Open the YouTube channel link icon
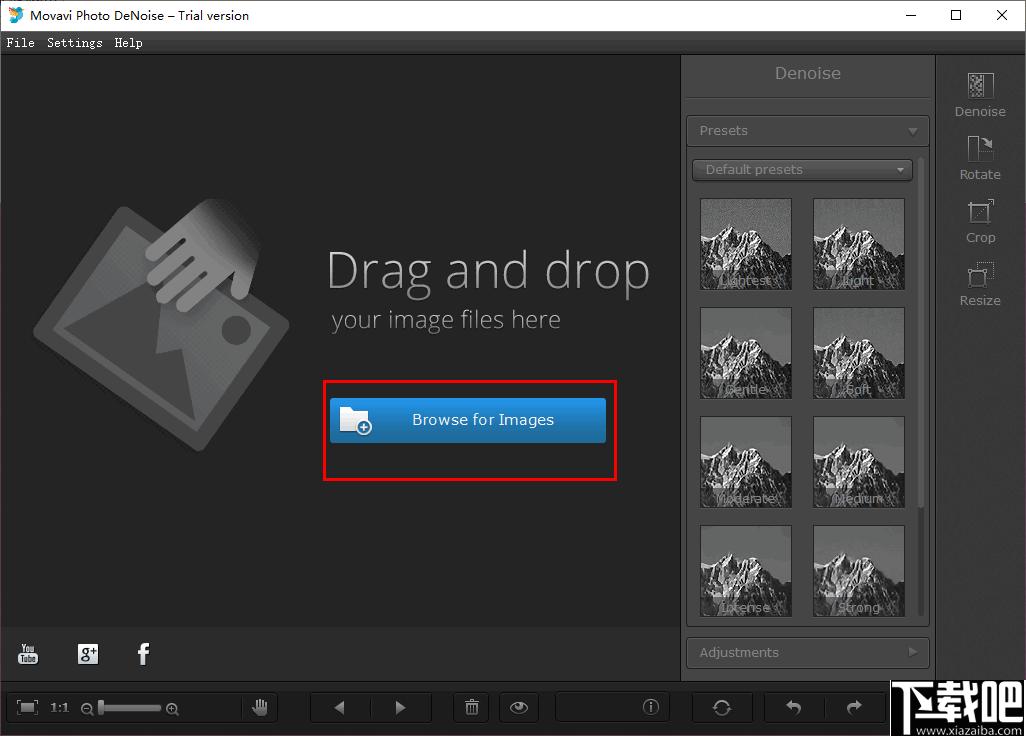The height and width of the screenshot is (736, 1026). point(27,654)
